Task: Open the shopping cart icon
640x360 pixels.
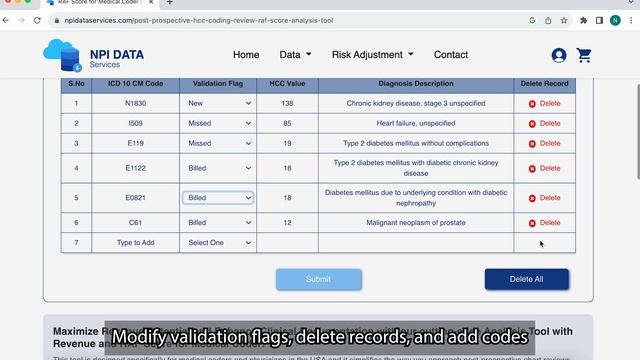Action: (x=584, y=55)
